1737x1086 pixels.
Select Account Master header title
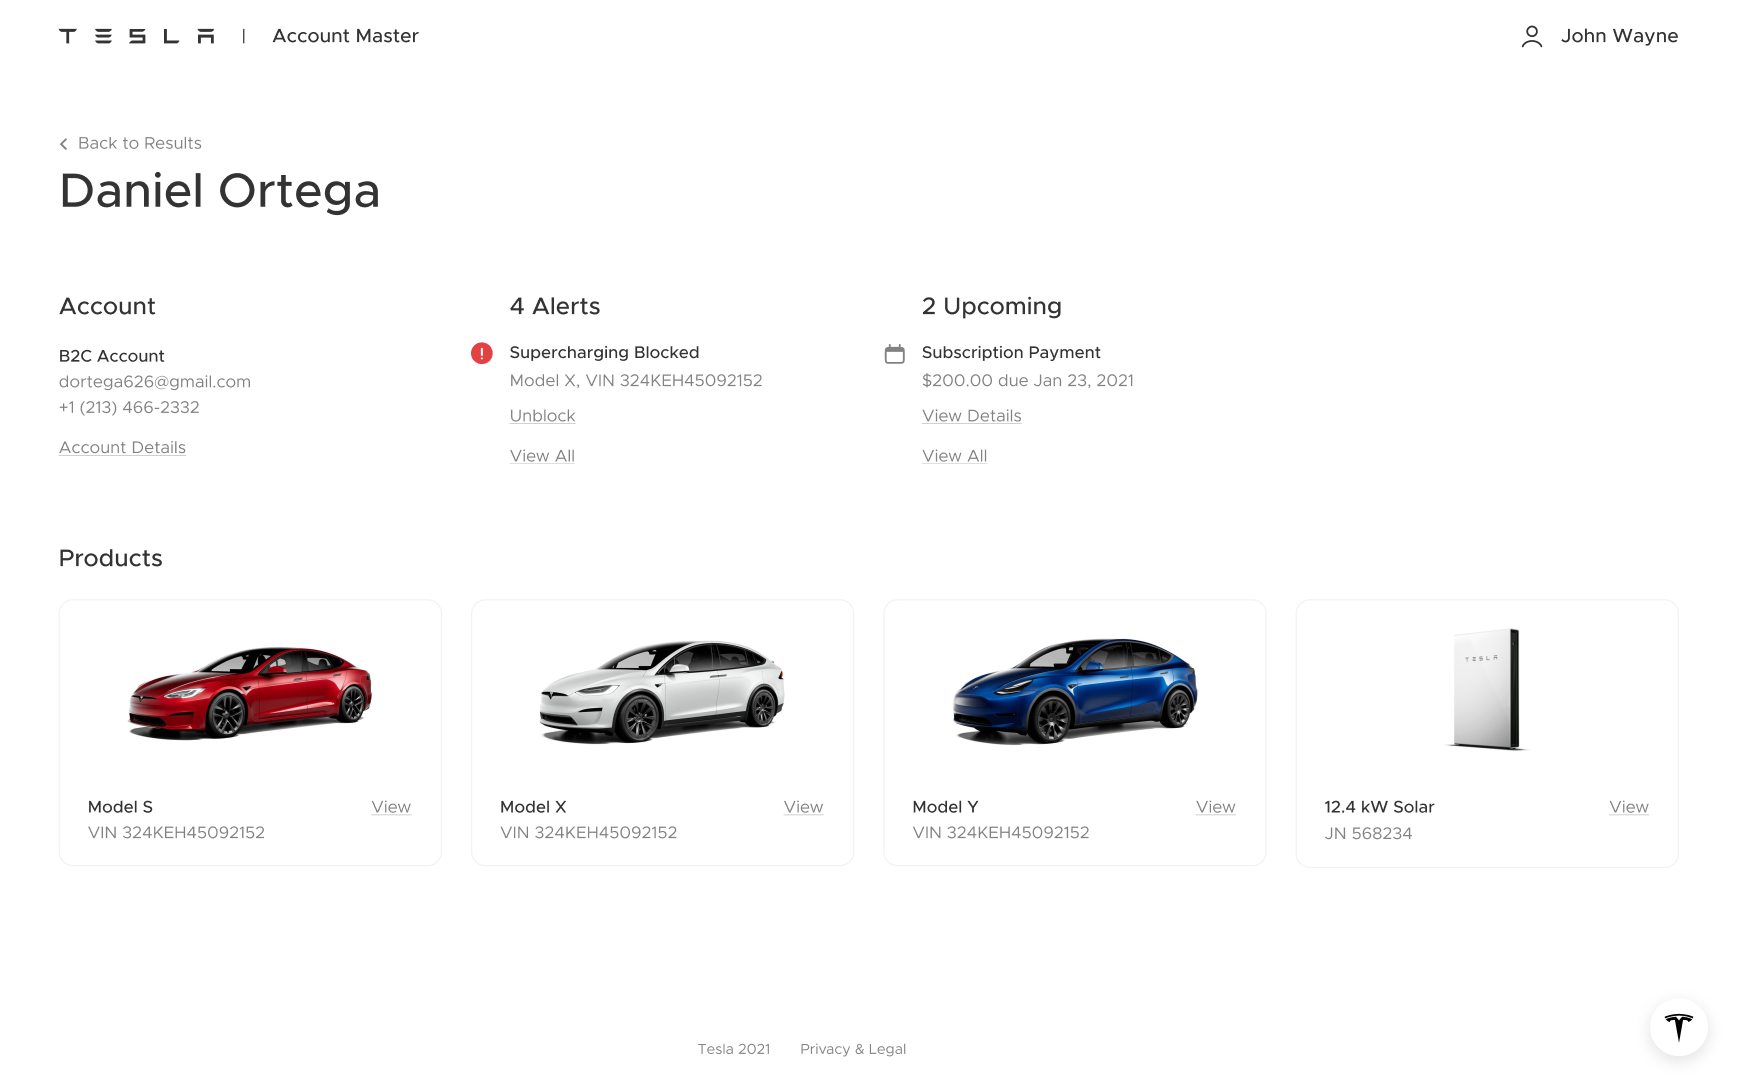pyautogui.click(x=345, y=36)
